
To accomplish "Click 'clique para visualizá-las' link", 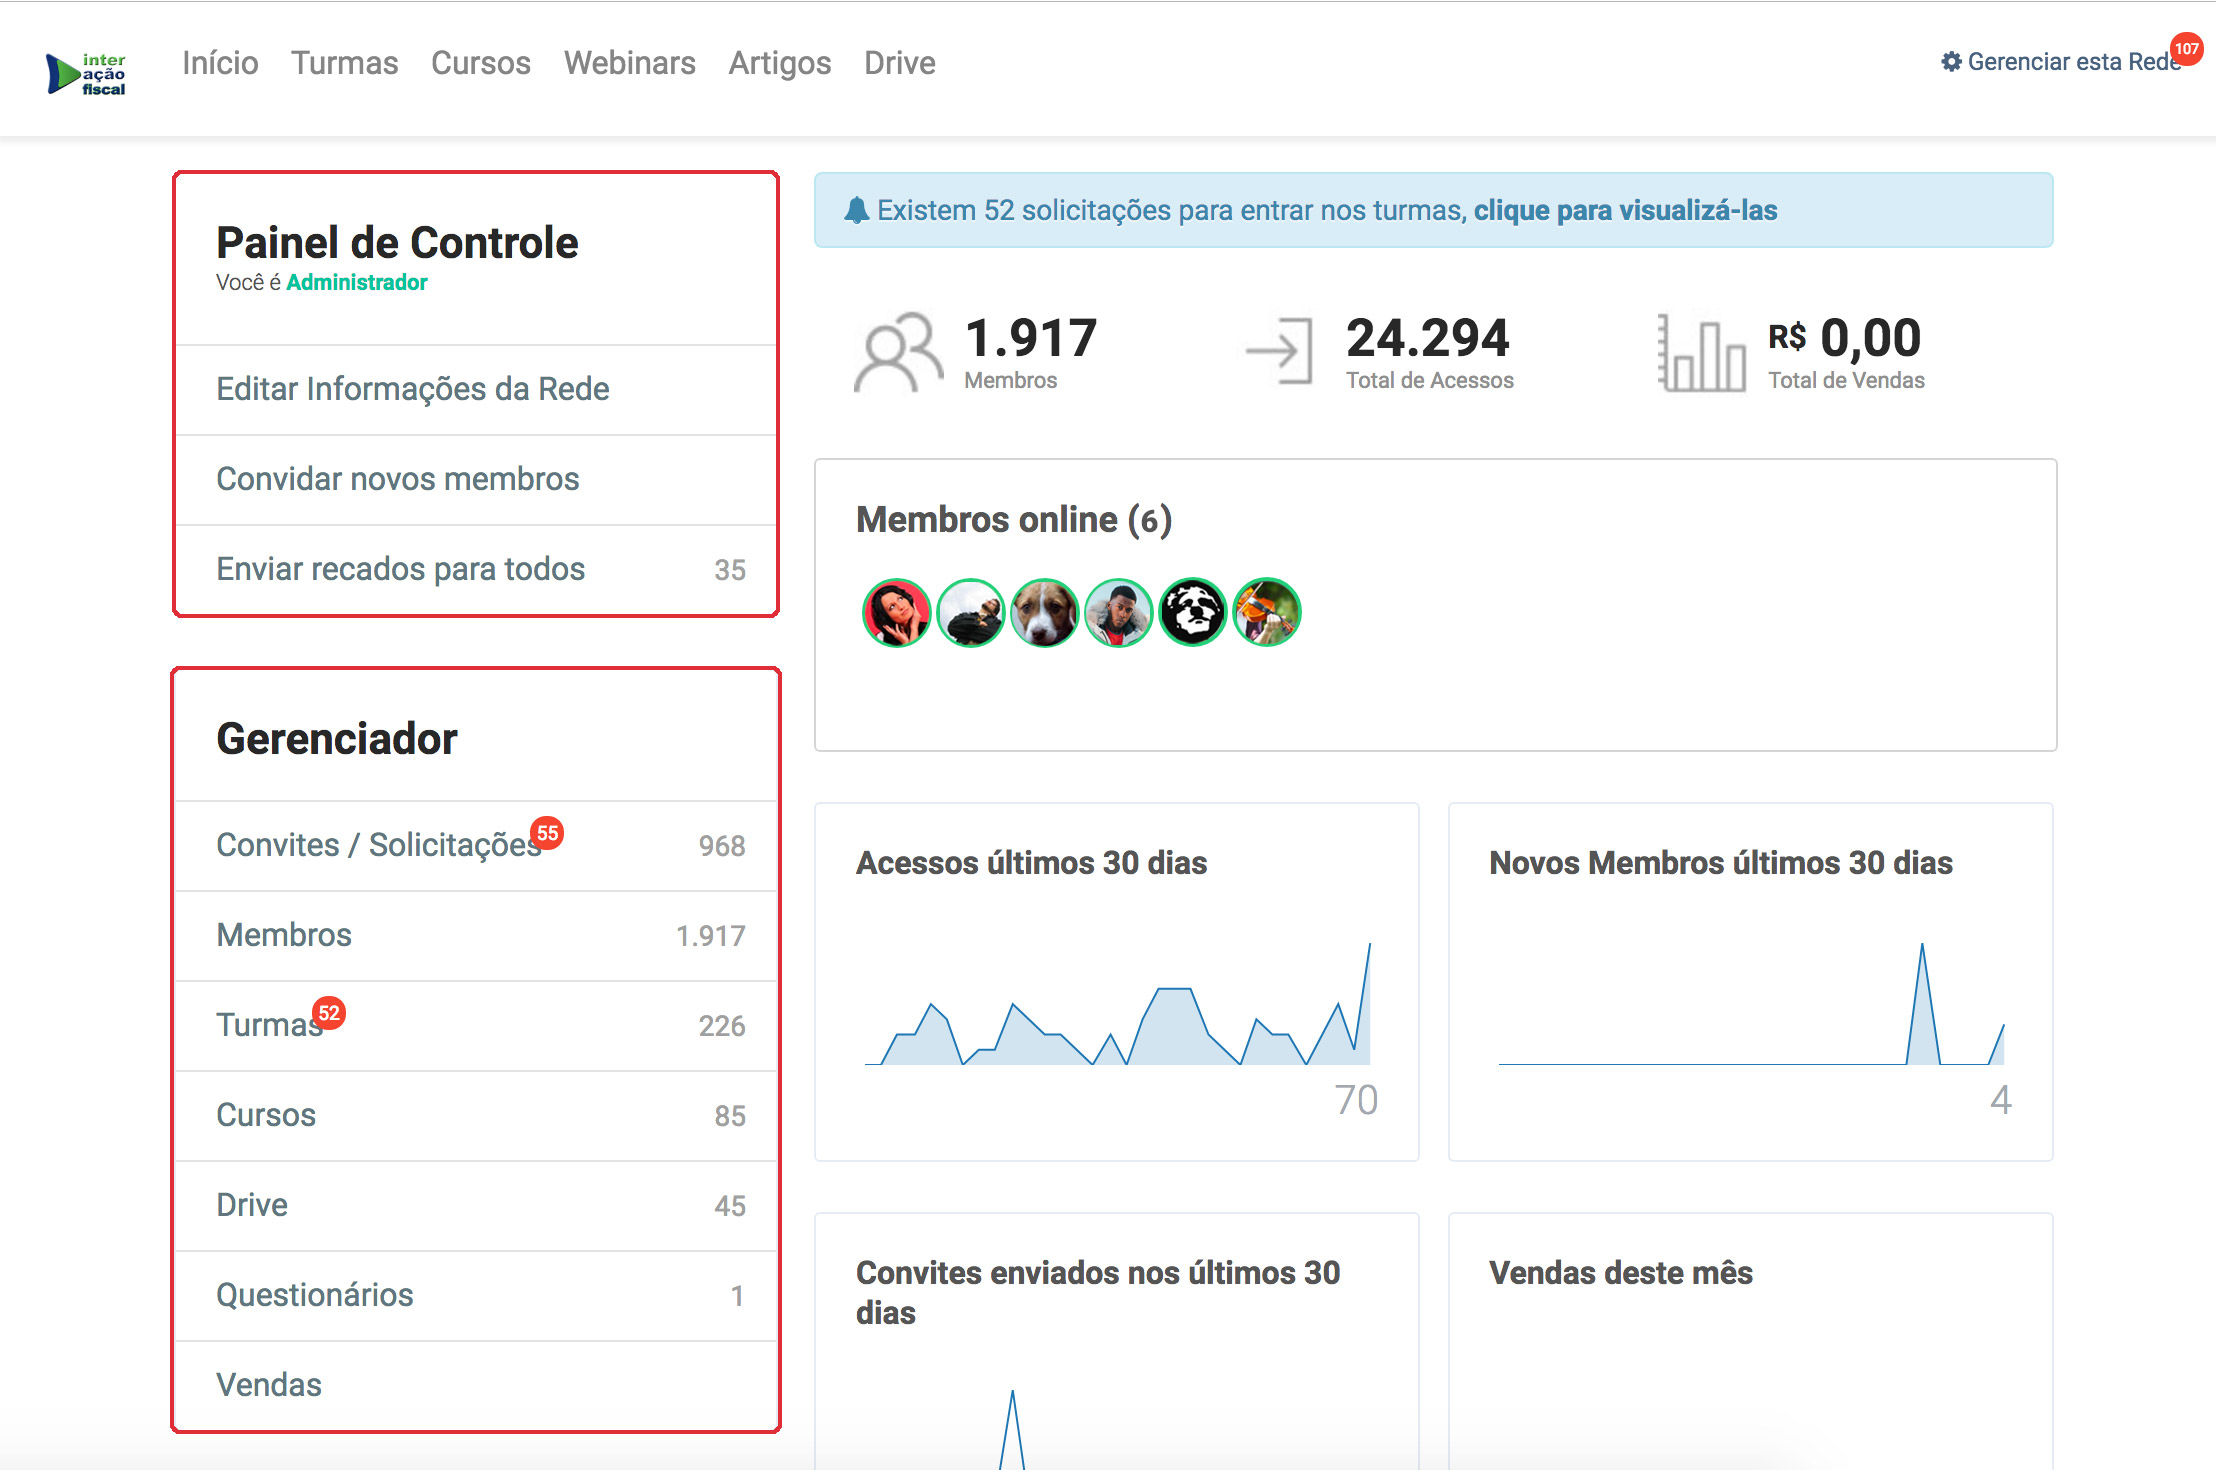I will [x=1625, y=210].
